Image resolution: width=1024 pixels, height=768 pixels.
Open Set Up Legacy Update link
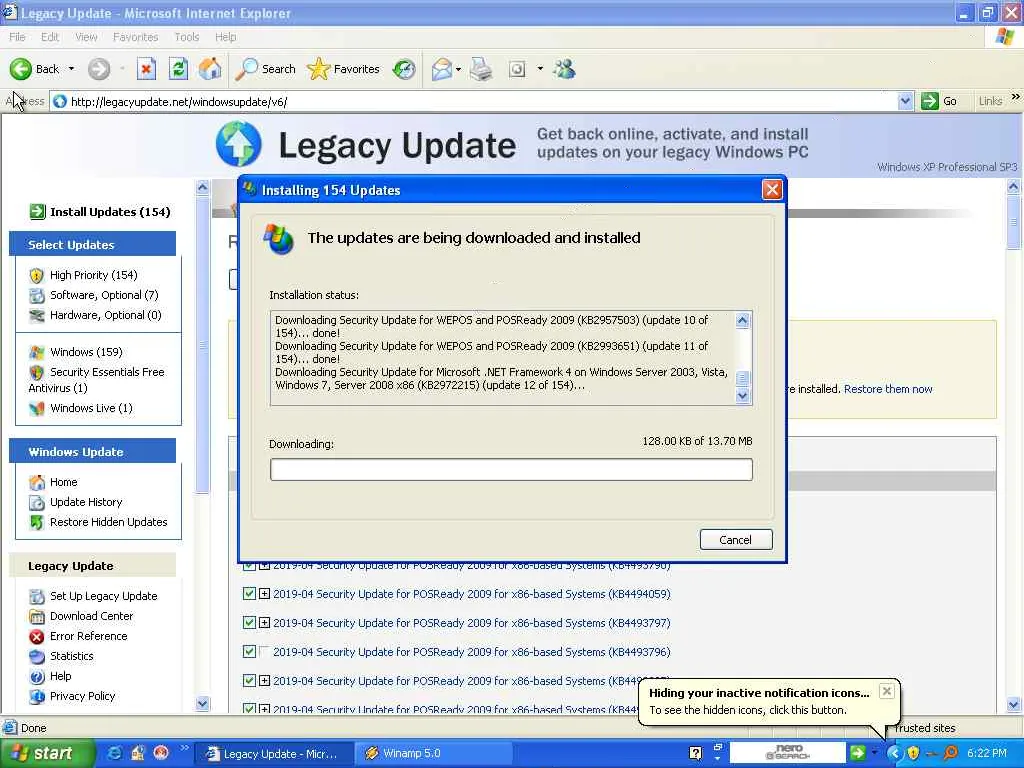pos(103,596)
